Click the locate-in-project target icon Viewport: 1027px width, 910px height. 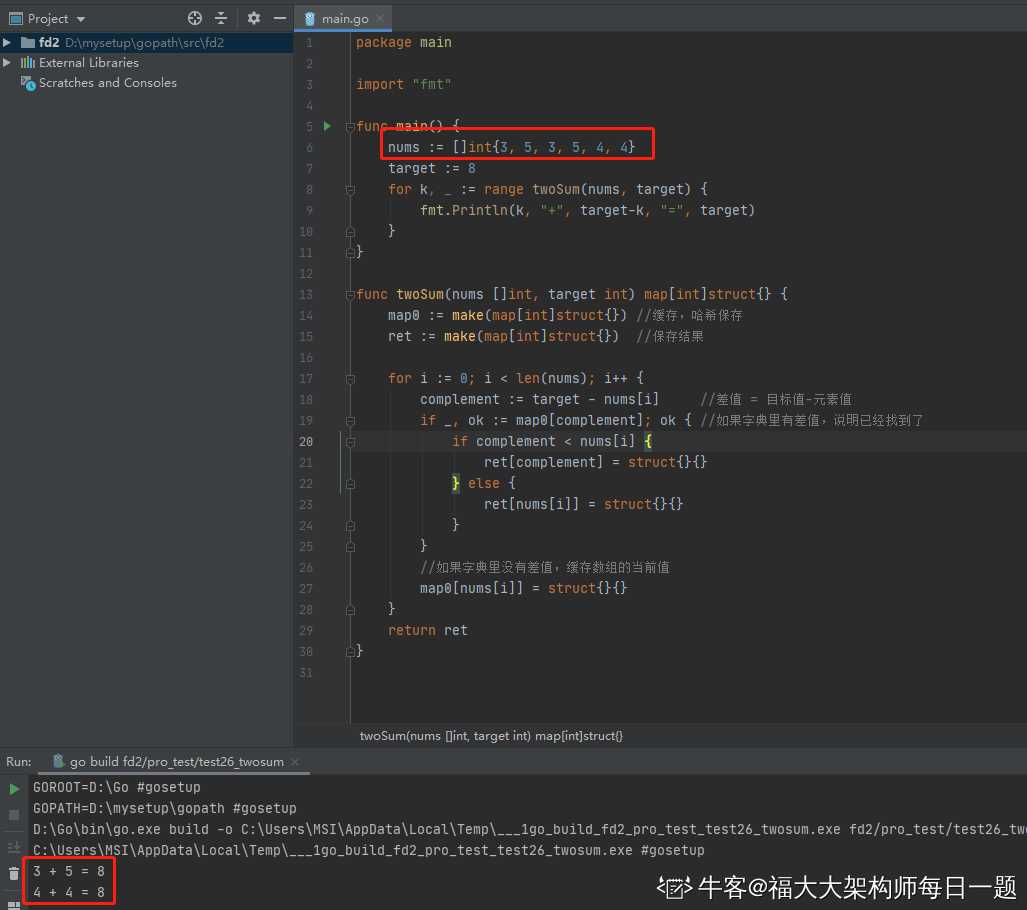click(195, 18)
